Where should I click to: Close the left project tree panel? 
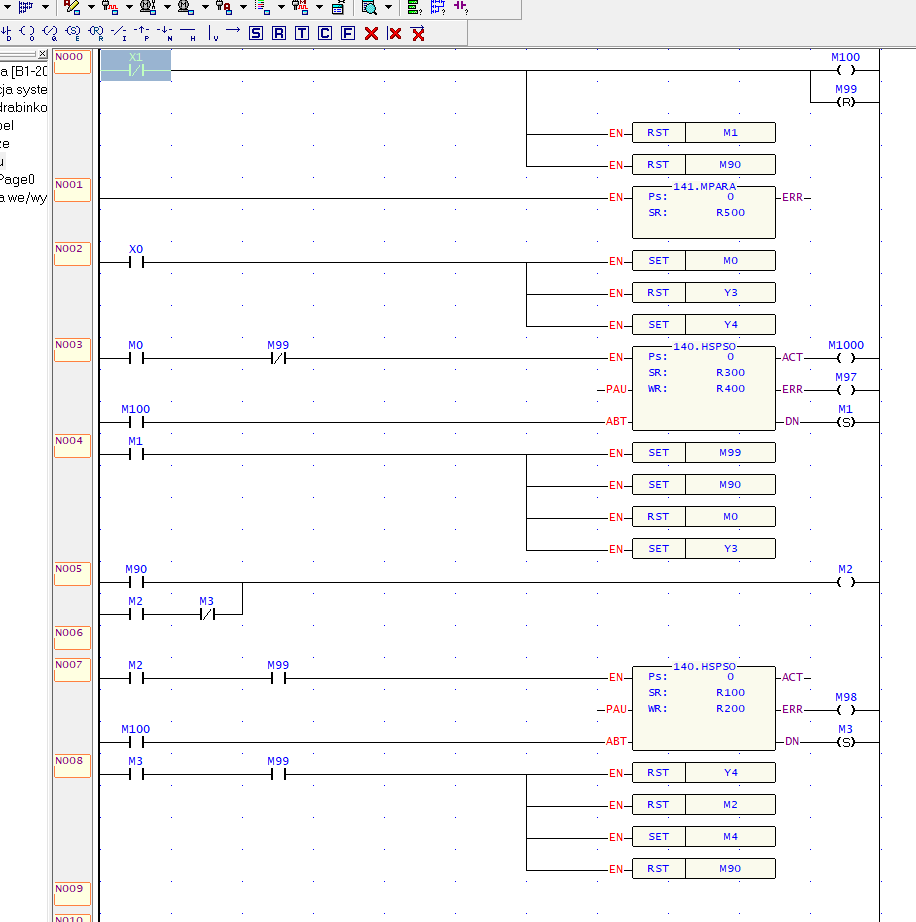[x=43, y=54]
